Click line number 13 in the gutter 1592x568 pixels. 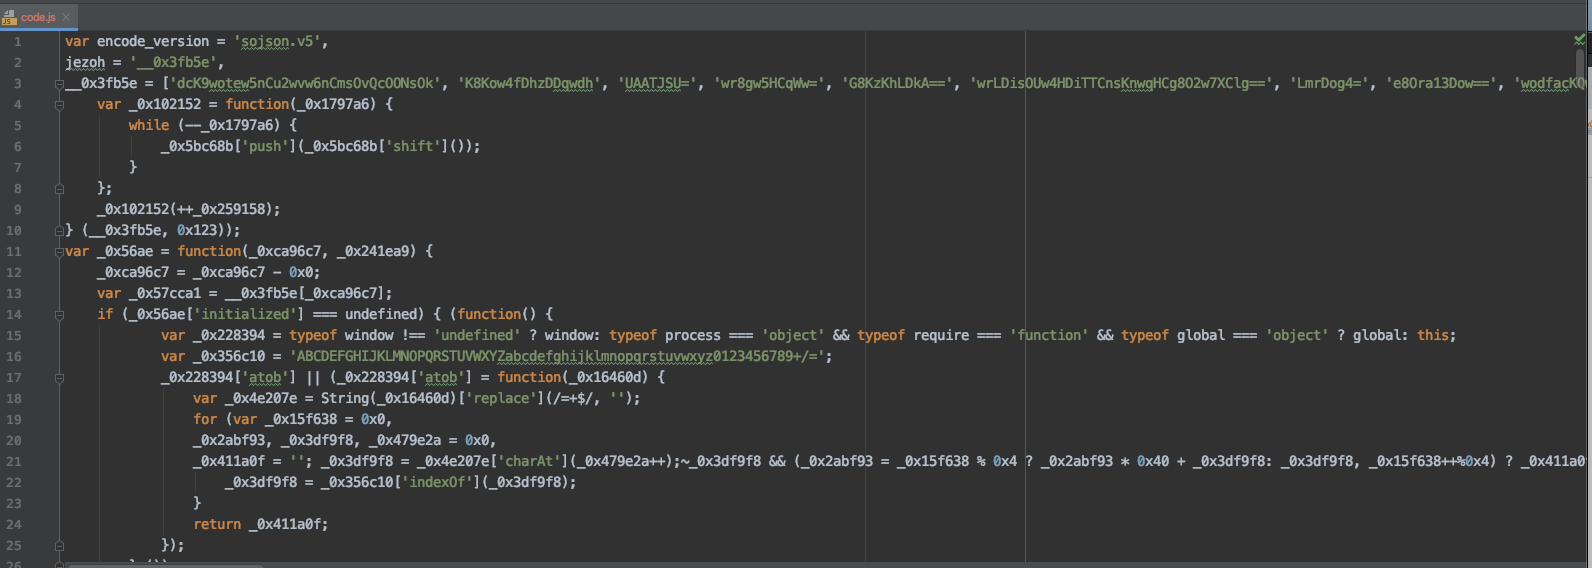pos(14,293)
